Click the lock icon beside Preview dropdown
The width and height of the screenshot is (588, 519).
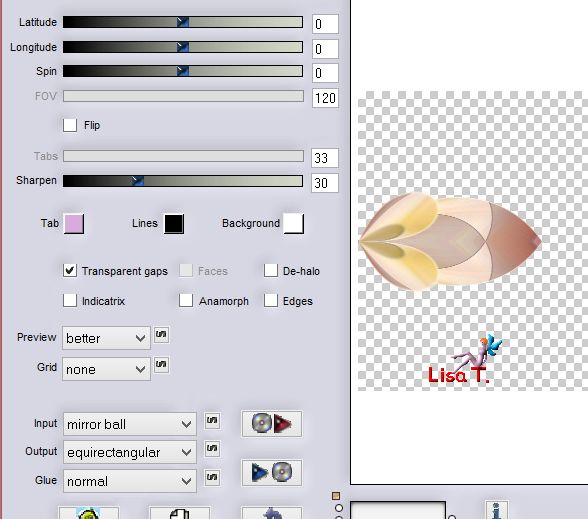(161, 334)
